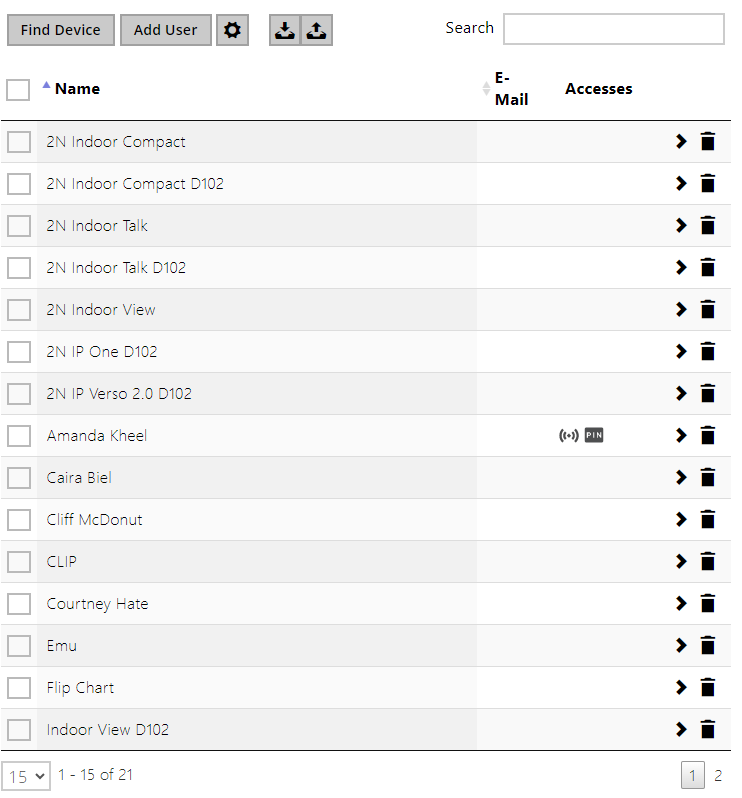Open the settings gear icon
Viewport: 742px width, 798px height.
click(232, 30)
